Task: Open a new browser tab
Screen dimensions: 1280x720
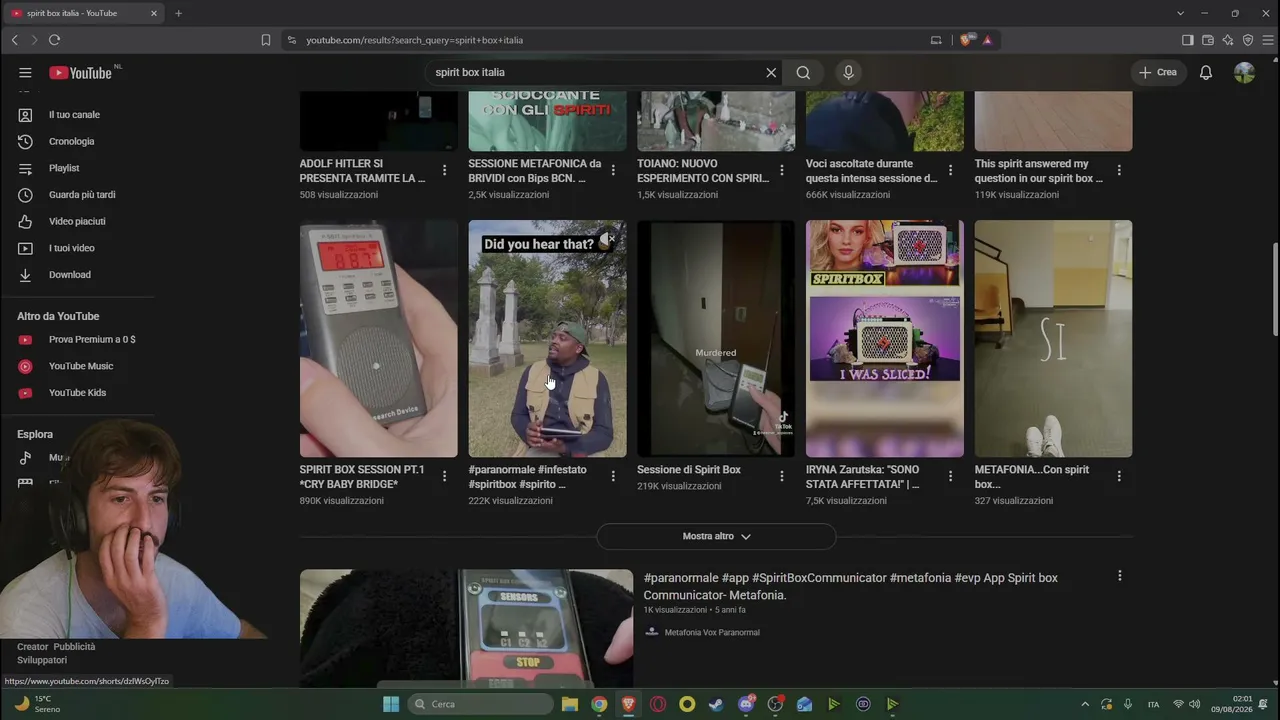Action: (178, 13)
